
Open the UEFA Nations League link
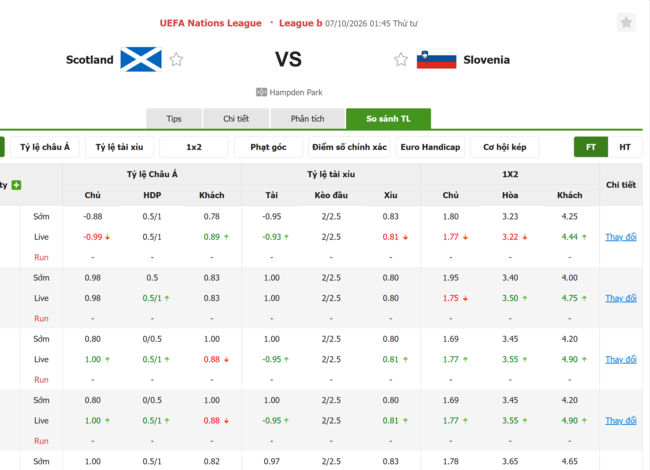211,23
